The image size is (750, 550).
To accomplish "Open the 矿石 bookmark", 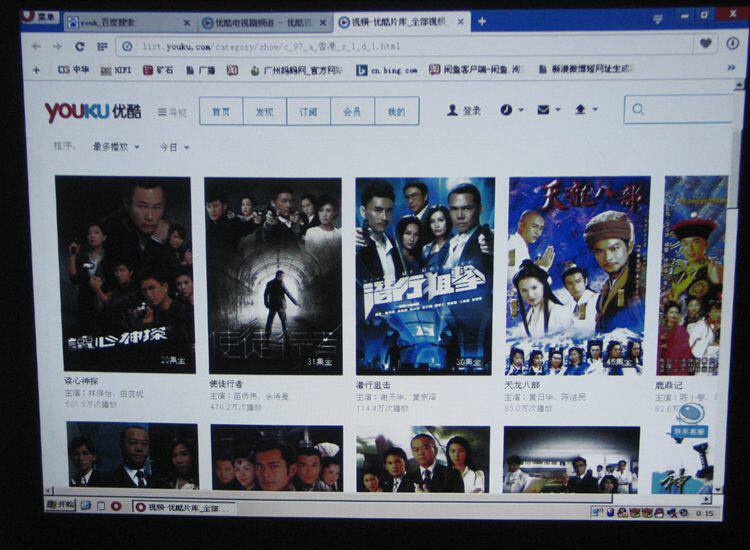I will point(158,70).
